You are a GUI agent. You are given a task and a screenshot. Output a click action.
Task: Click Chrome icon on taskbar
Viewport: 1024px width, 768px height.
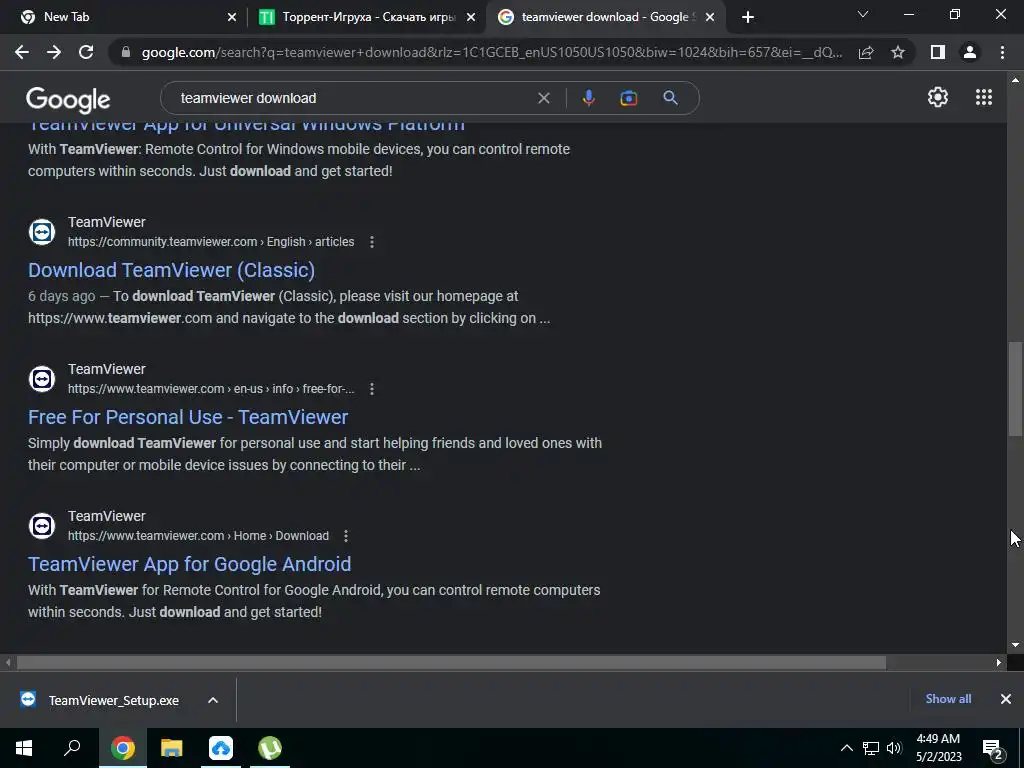pos(123,748)
